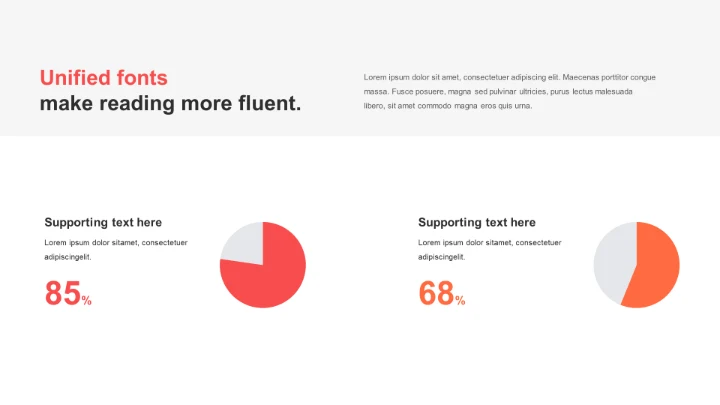Screen dimensions: 720x405
Task: Click the percent sign beside 68
Action: [460, 300]
